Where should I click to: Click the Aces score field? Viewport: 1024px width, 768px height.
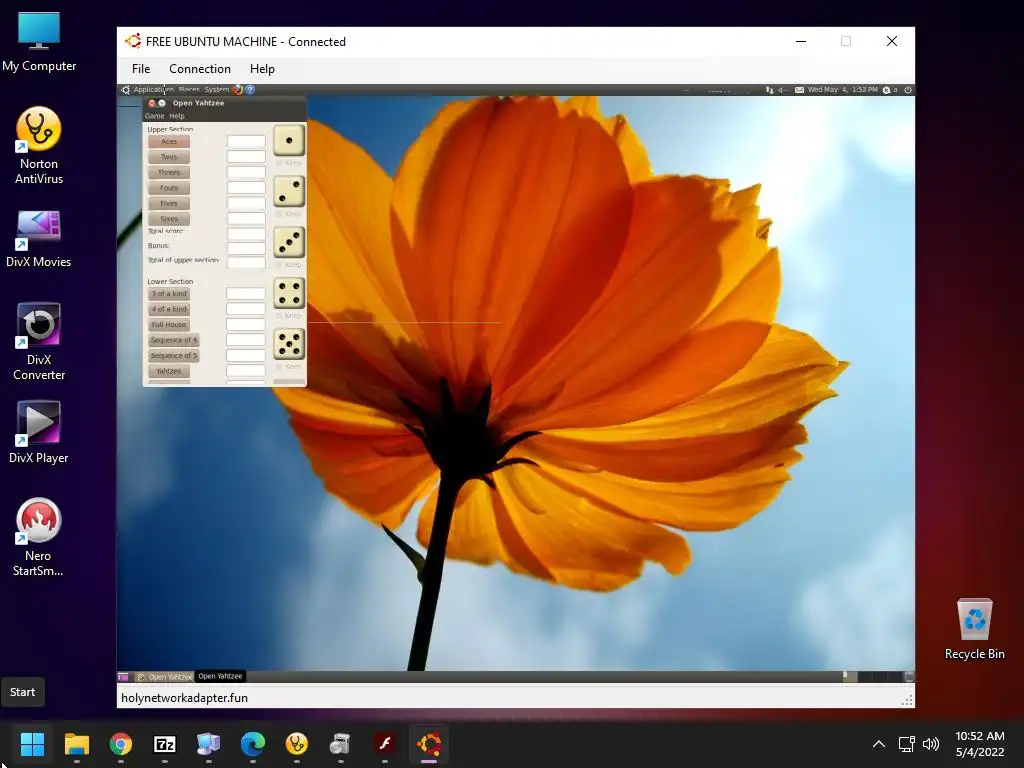(x=246, y=141)
